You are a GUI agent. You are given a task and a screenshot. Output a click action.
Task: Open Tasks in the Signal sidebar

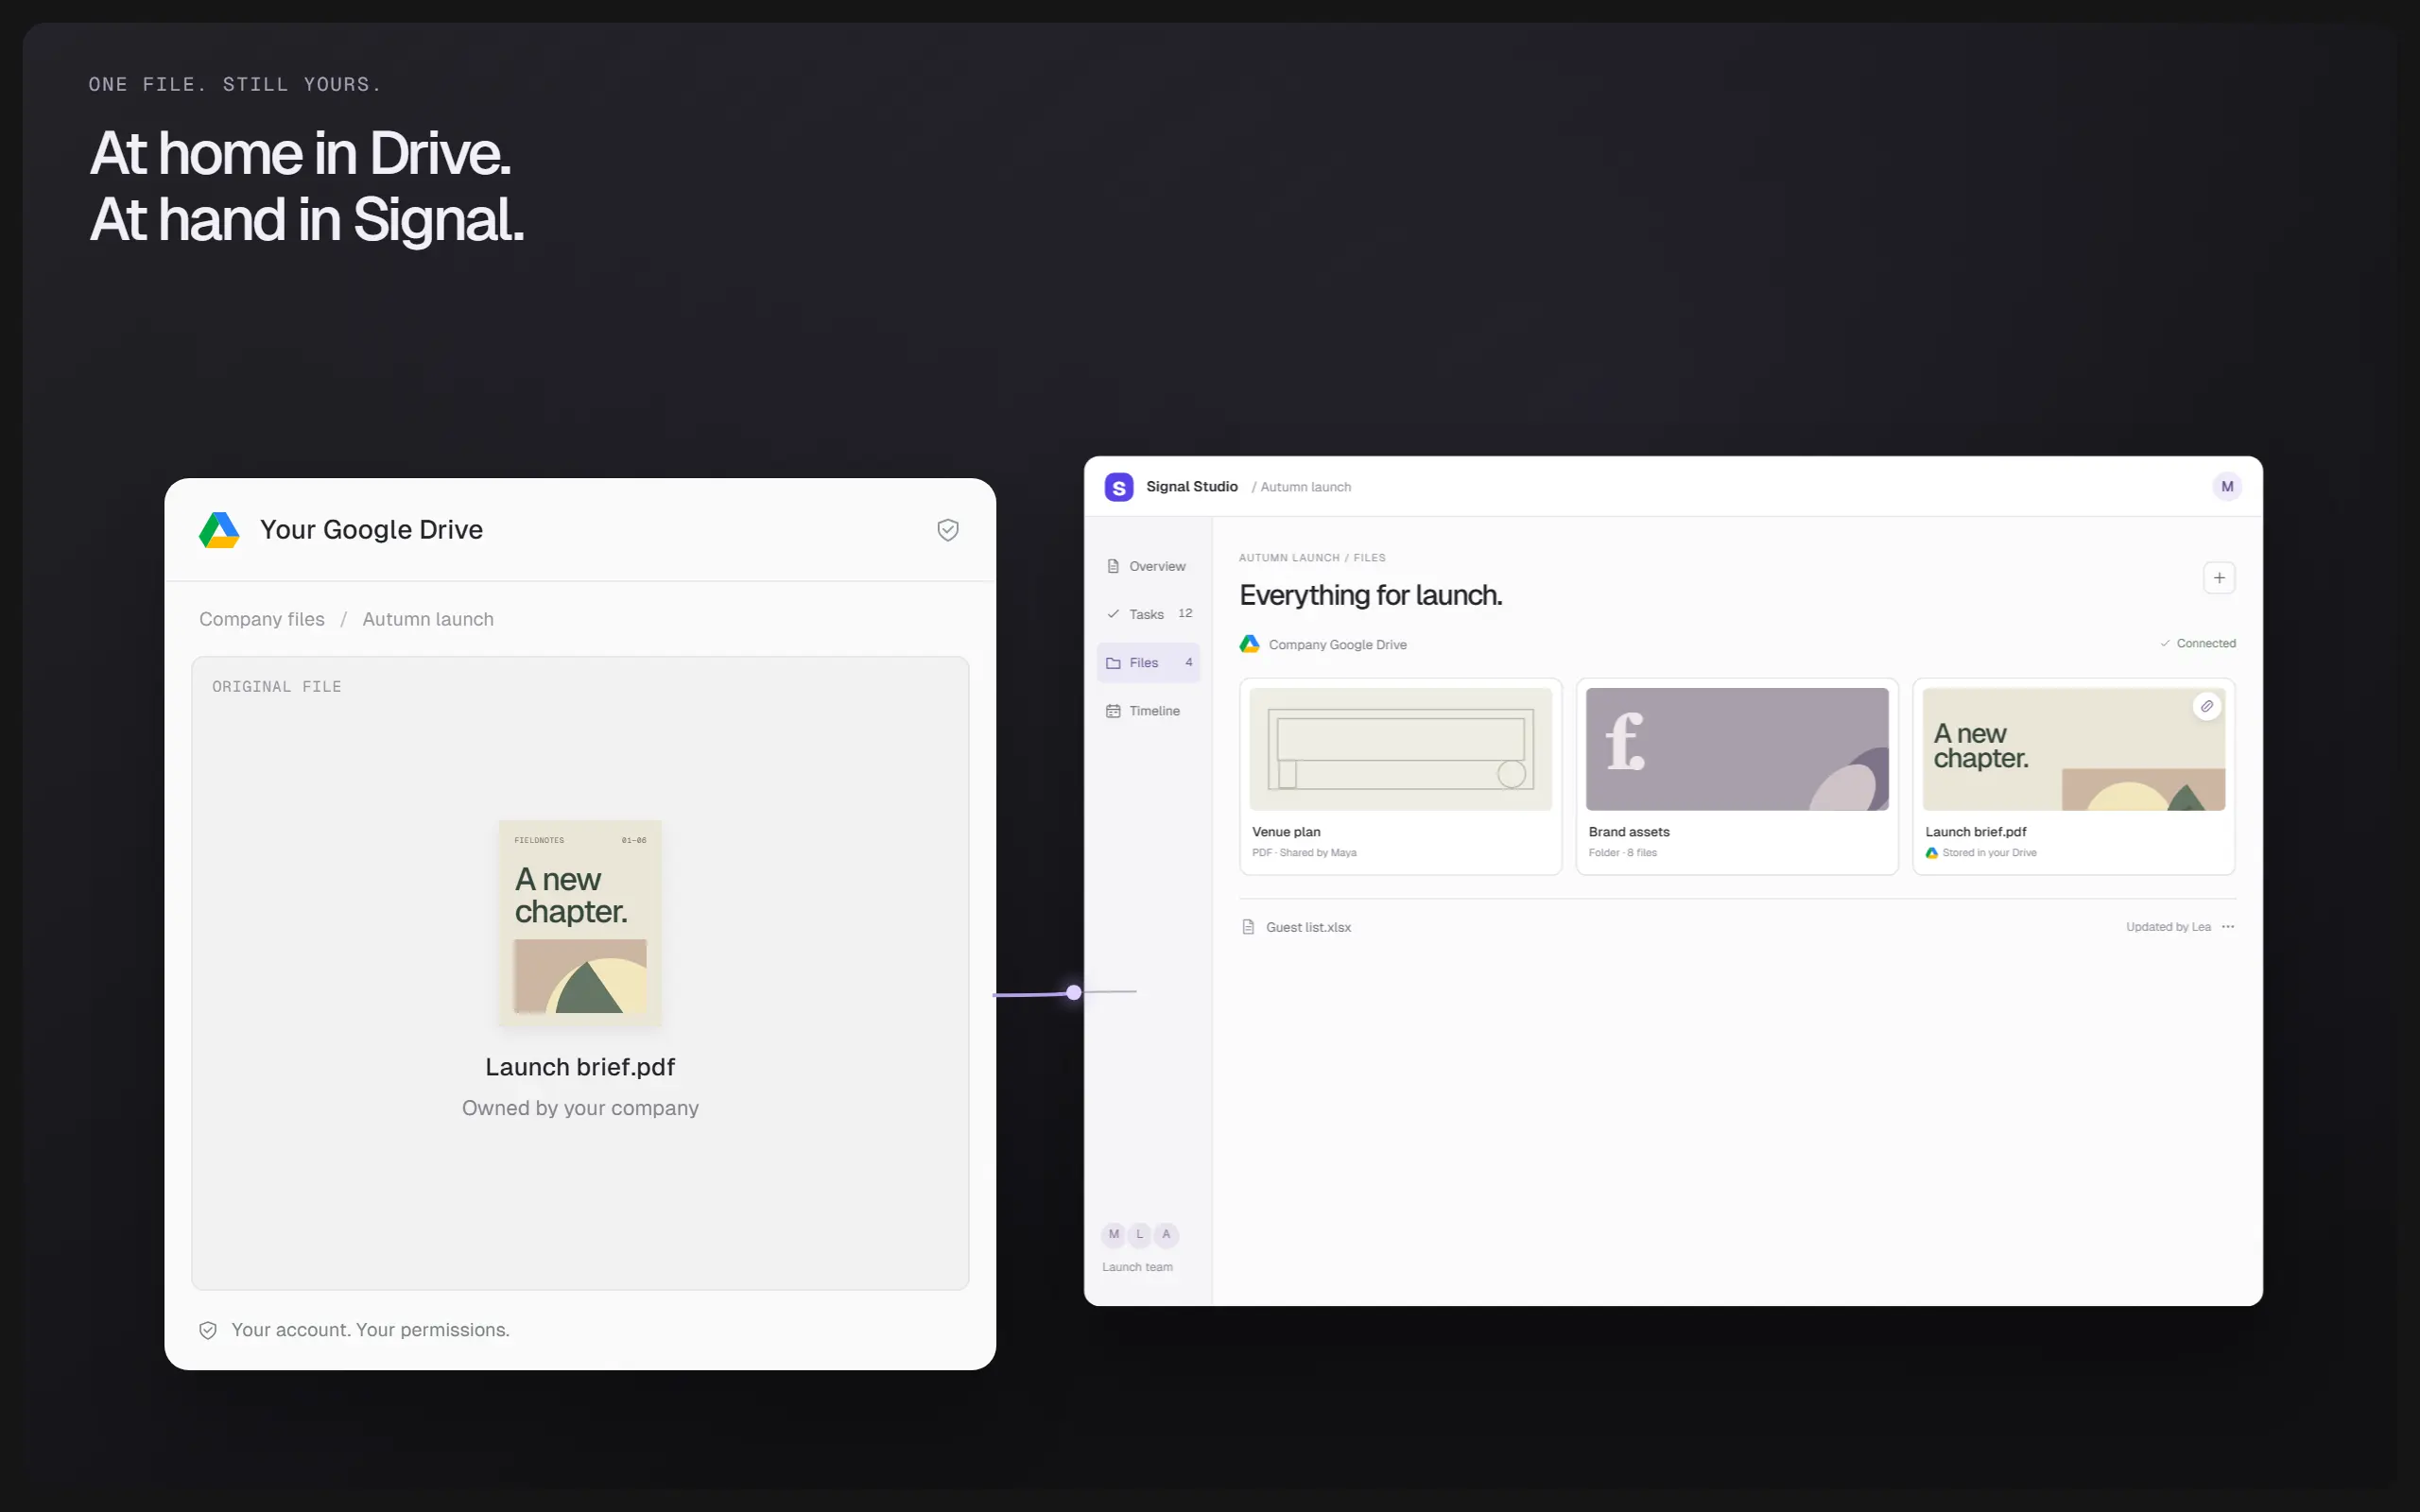1148,614
